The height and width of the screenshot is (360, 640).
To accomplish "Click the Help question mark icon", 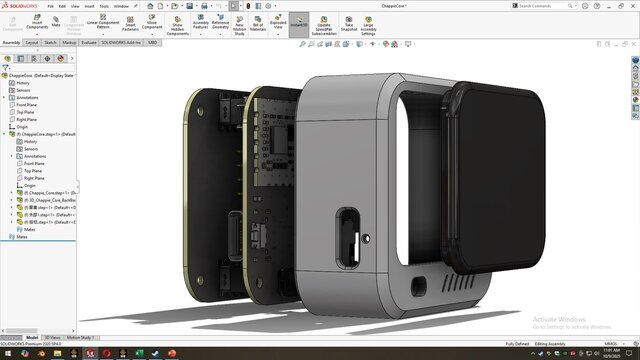I will tap(597, 6).
